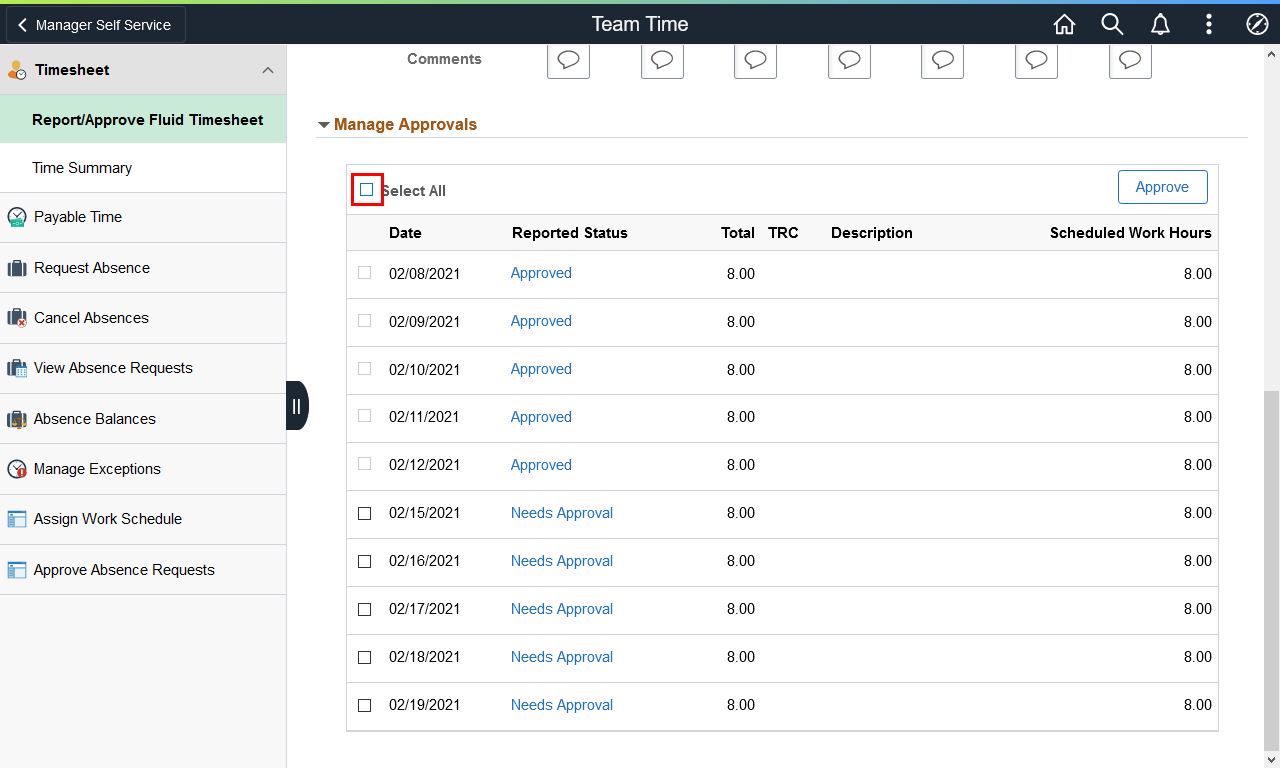
Task: Click the Approve button
Action: (1162, 187)
